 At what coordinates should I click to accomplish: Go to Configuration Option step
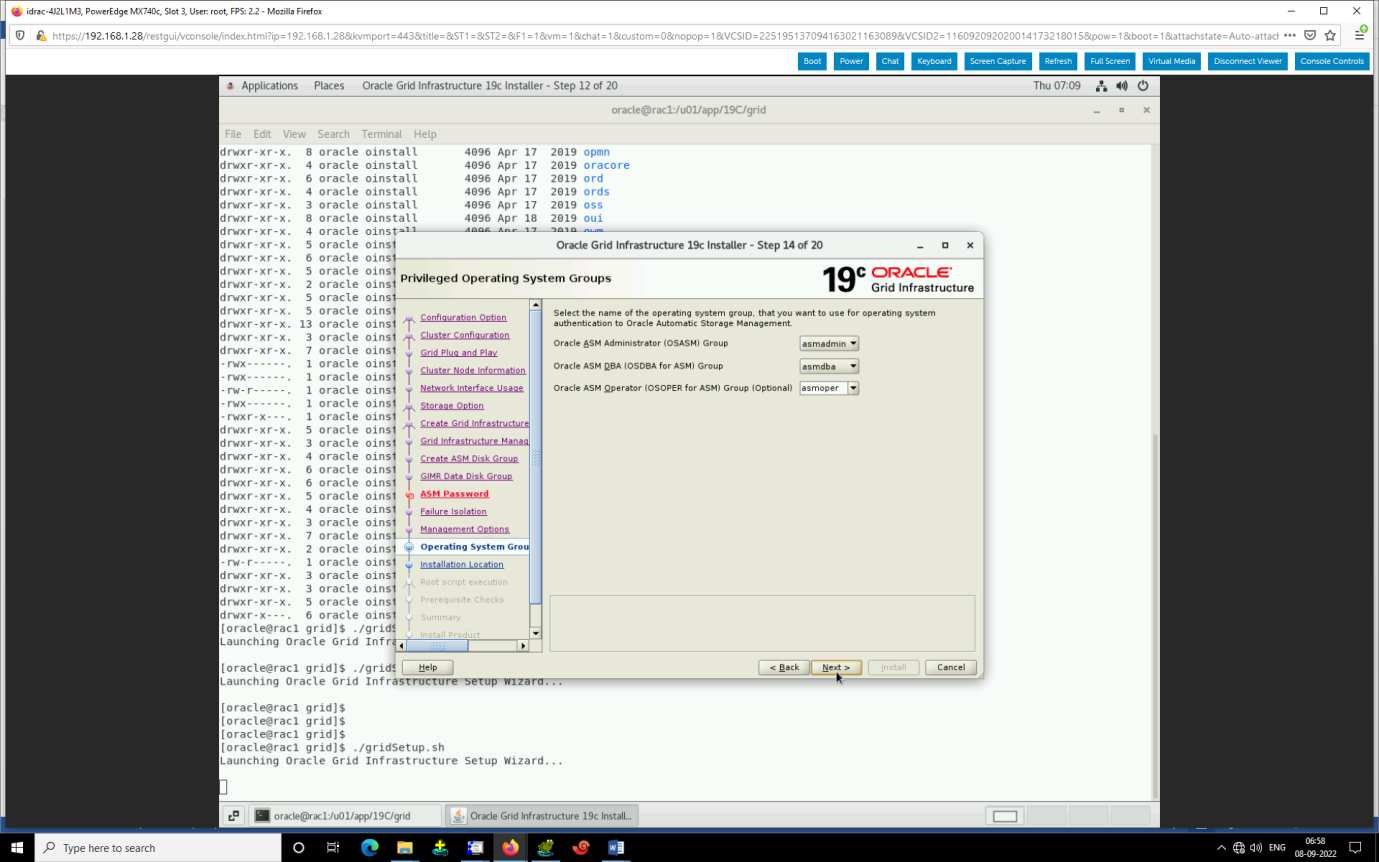[463, 318]
